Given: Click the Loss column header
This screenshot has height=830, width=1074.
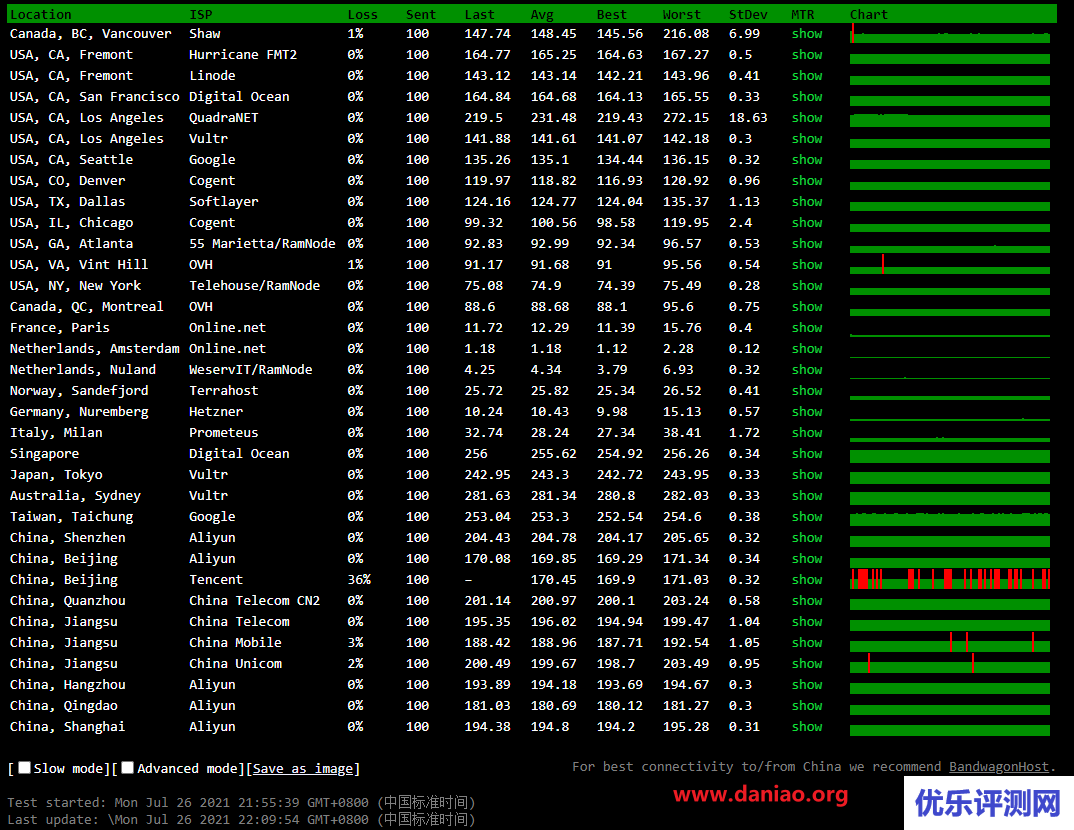Looking at the screenshot, I should point(362,14).
